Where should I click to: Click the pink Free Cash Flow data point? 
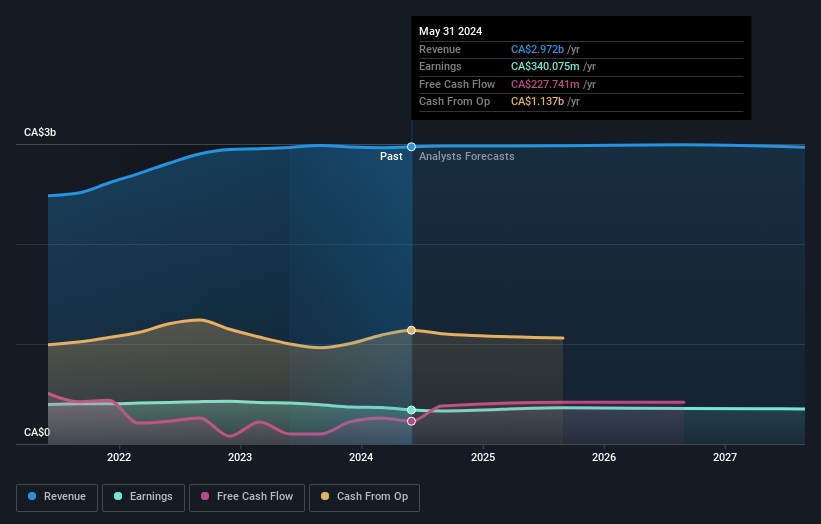tap(412, 421)
